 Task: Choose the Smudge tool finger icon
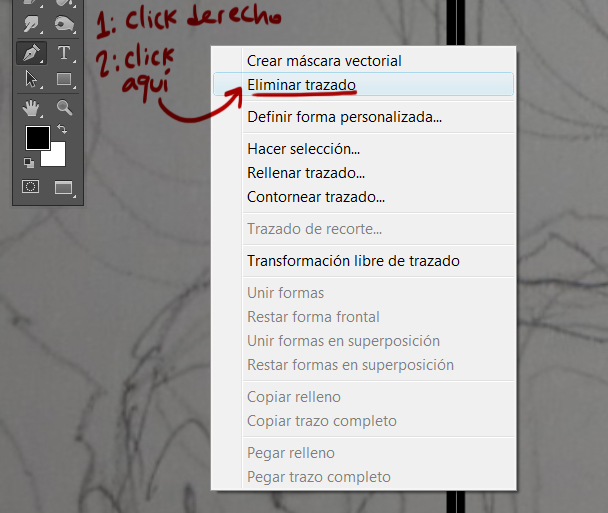pos(31,24)
